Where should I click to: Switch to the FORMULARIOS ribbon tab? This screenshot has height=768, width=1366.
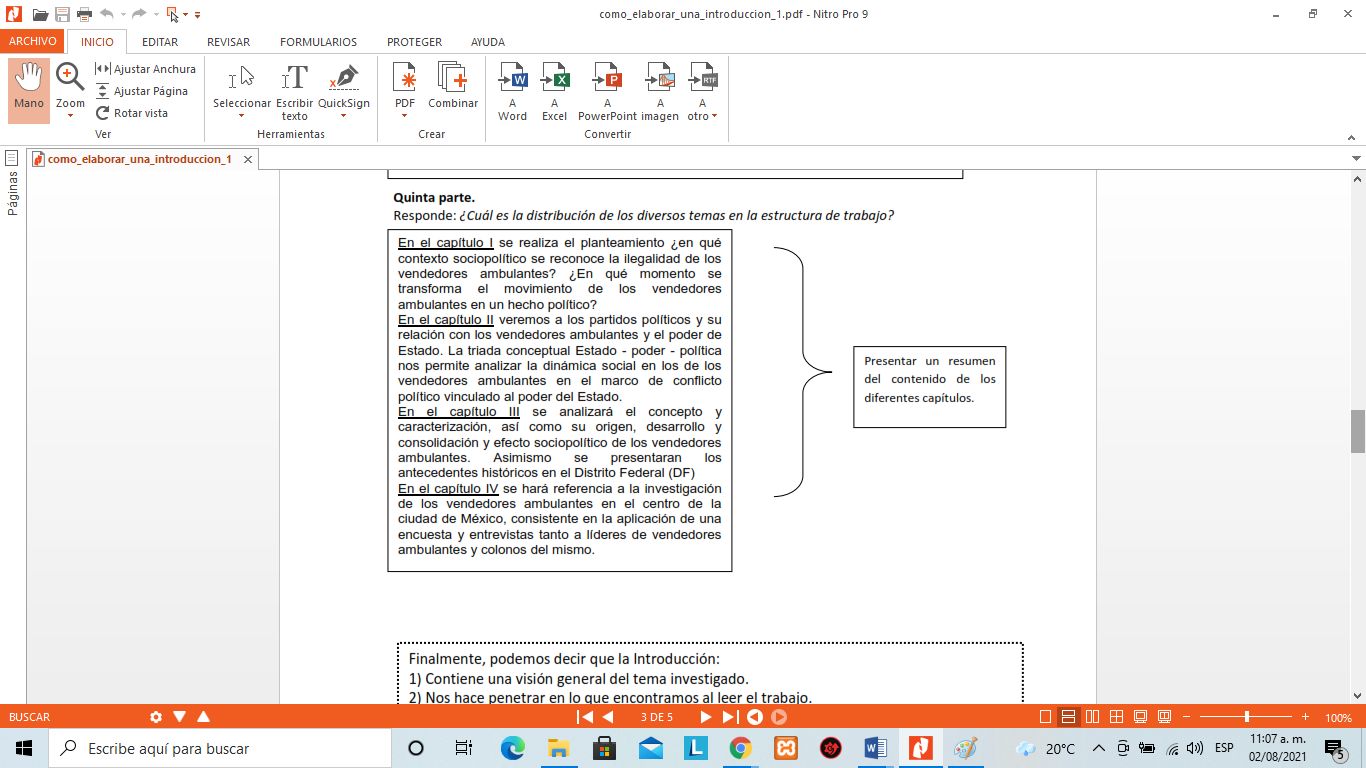318,42
